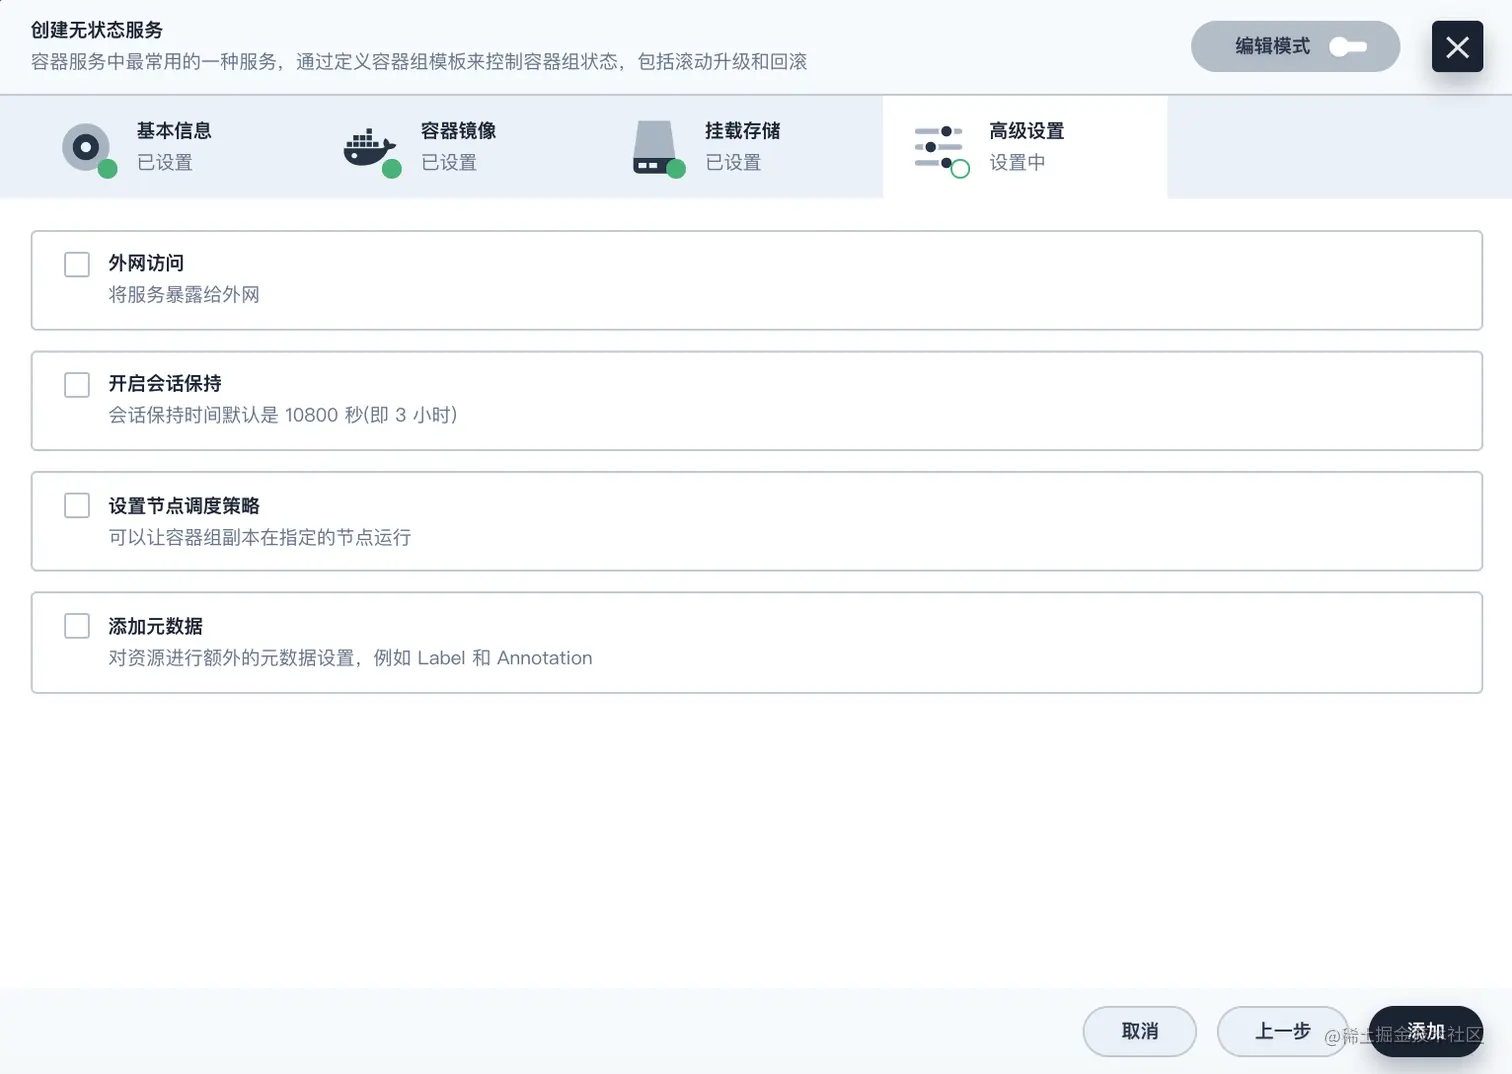Check the 开启会话保持 option
Image resolution: width=1512 pixels, height=1074 pixels.
[77, 385]
